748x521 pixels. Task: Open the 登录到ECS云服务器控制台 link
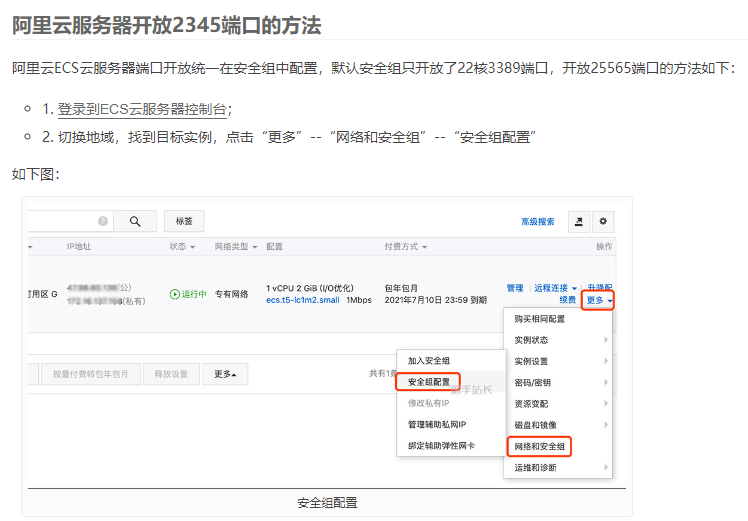[142, 109]
